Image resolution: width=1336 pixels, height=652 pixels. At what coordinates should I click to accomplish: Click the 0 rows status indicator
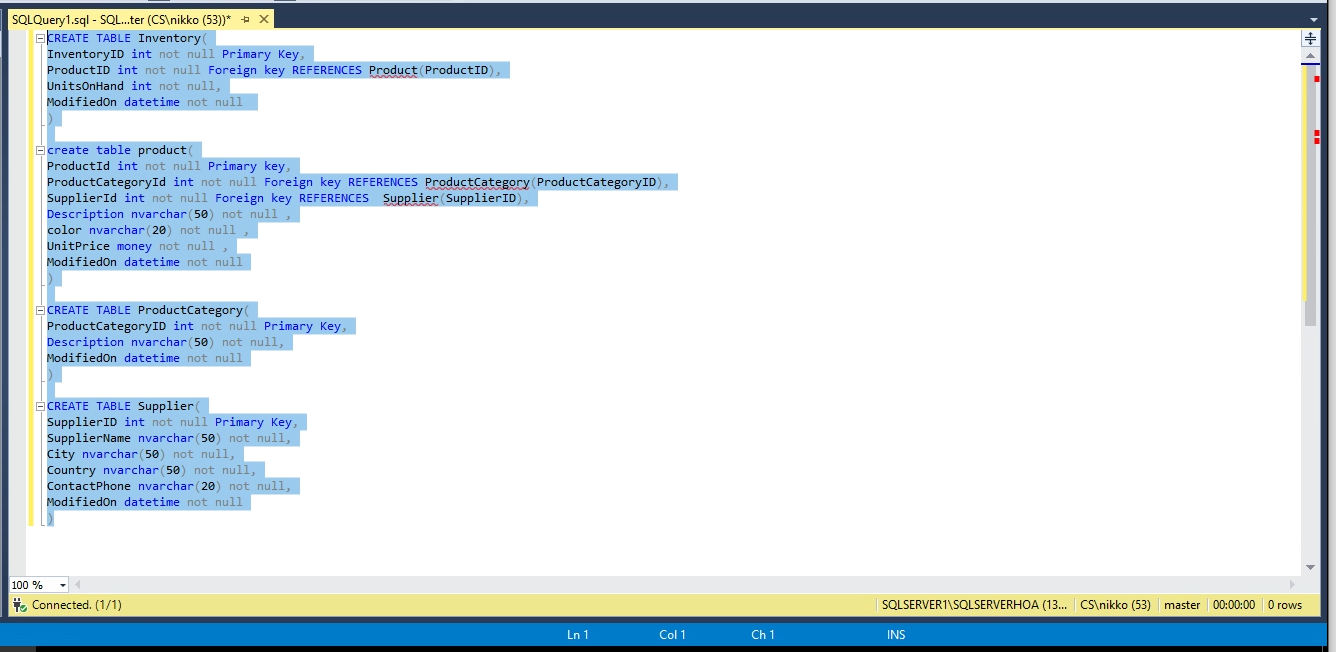coord(1284,604)
